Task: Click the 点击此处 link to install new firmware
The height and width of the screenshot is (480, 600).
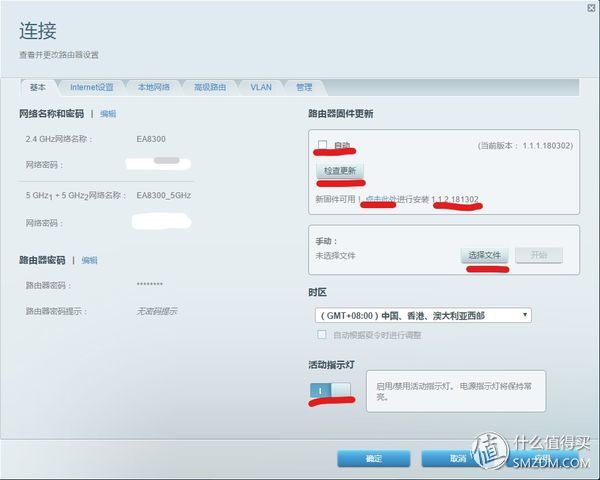Action: point(381,199)
